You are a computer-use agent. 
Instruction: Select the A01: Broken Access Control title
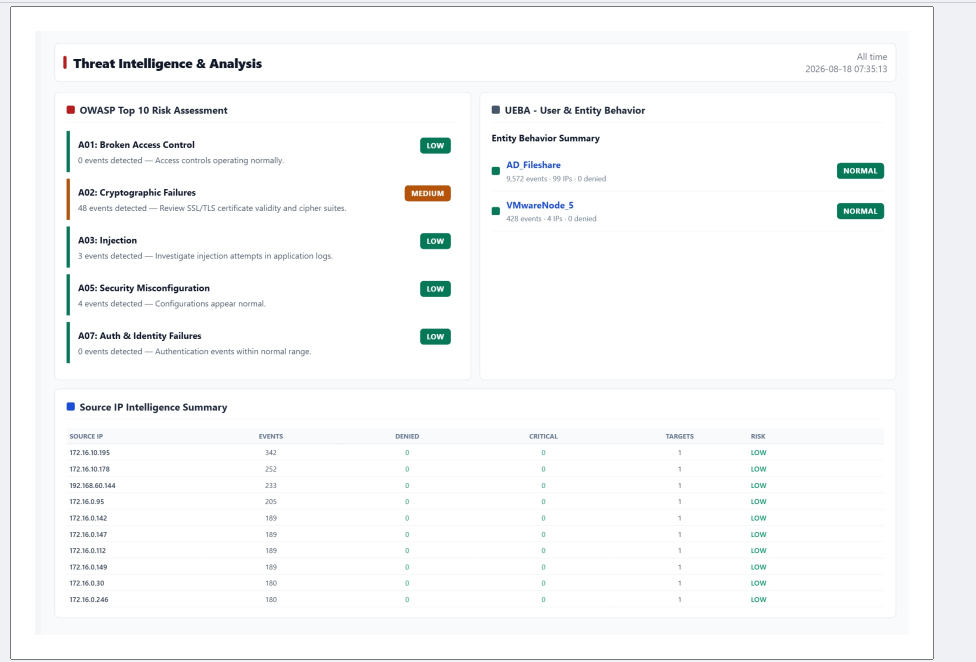pyautogui.click(x=136, y=145)
